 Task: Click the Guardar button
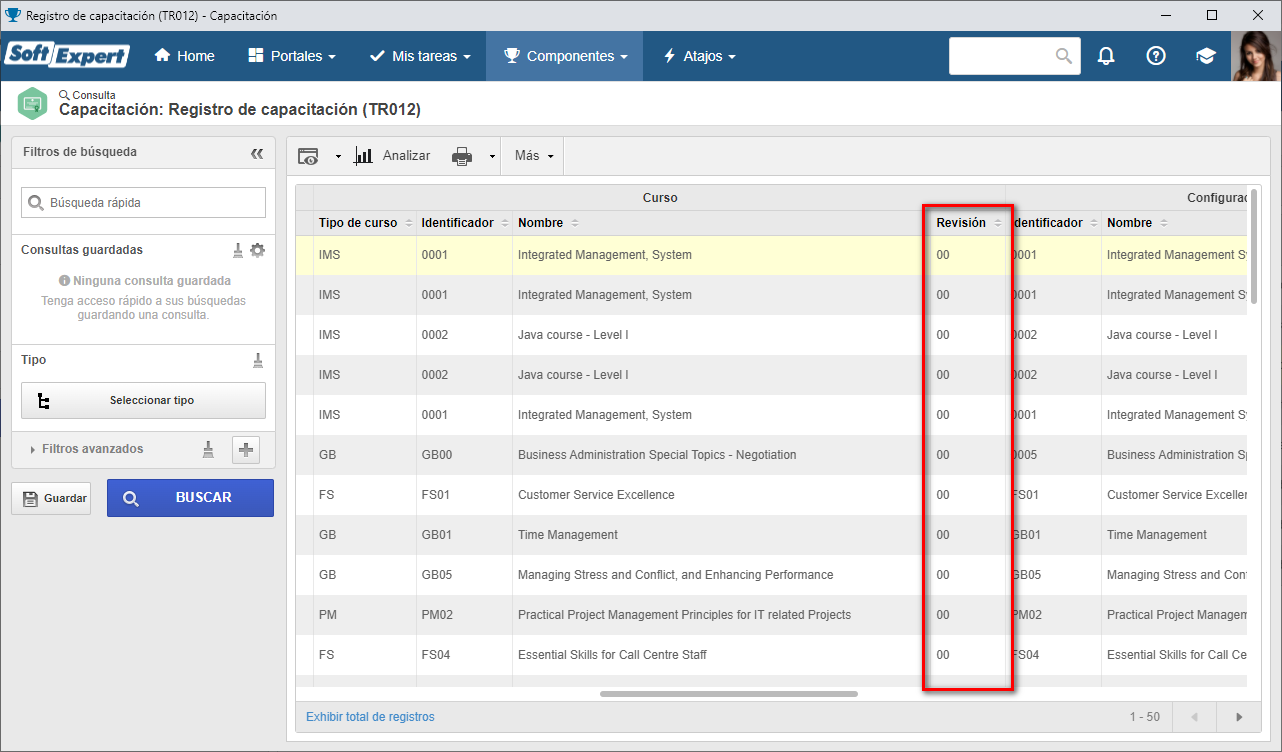[x=50, y=498]
